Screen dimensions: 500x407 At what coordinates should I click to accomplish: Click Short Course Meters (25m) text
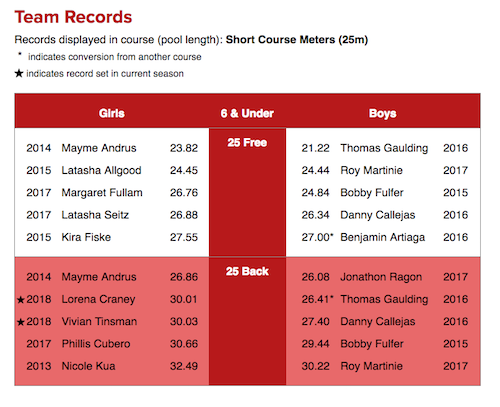297,40
